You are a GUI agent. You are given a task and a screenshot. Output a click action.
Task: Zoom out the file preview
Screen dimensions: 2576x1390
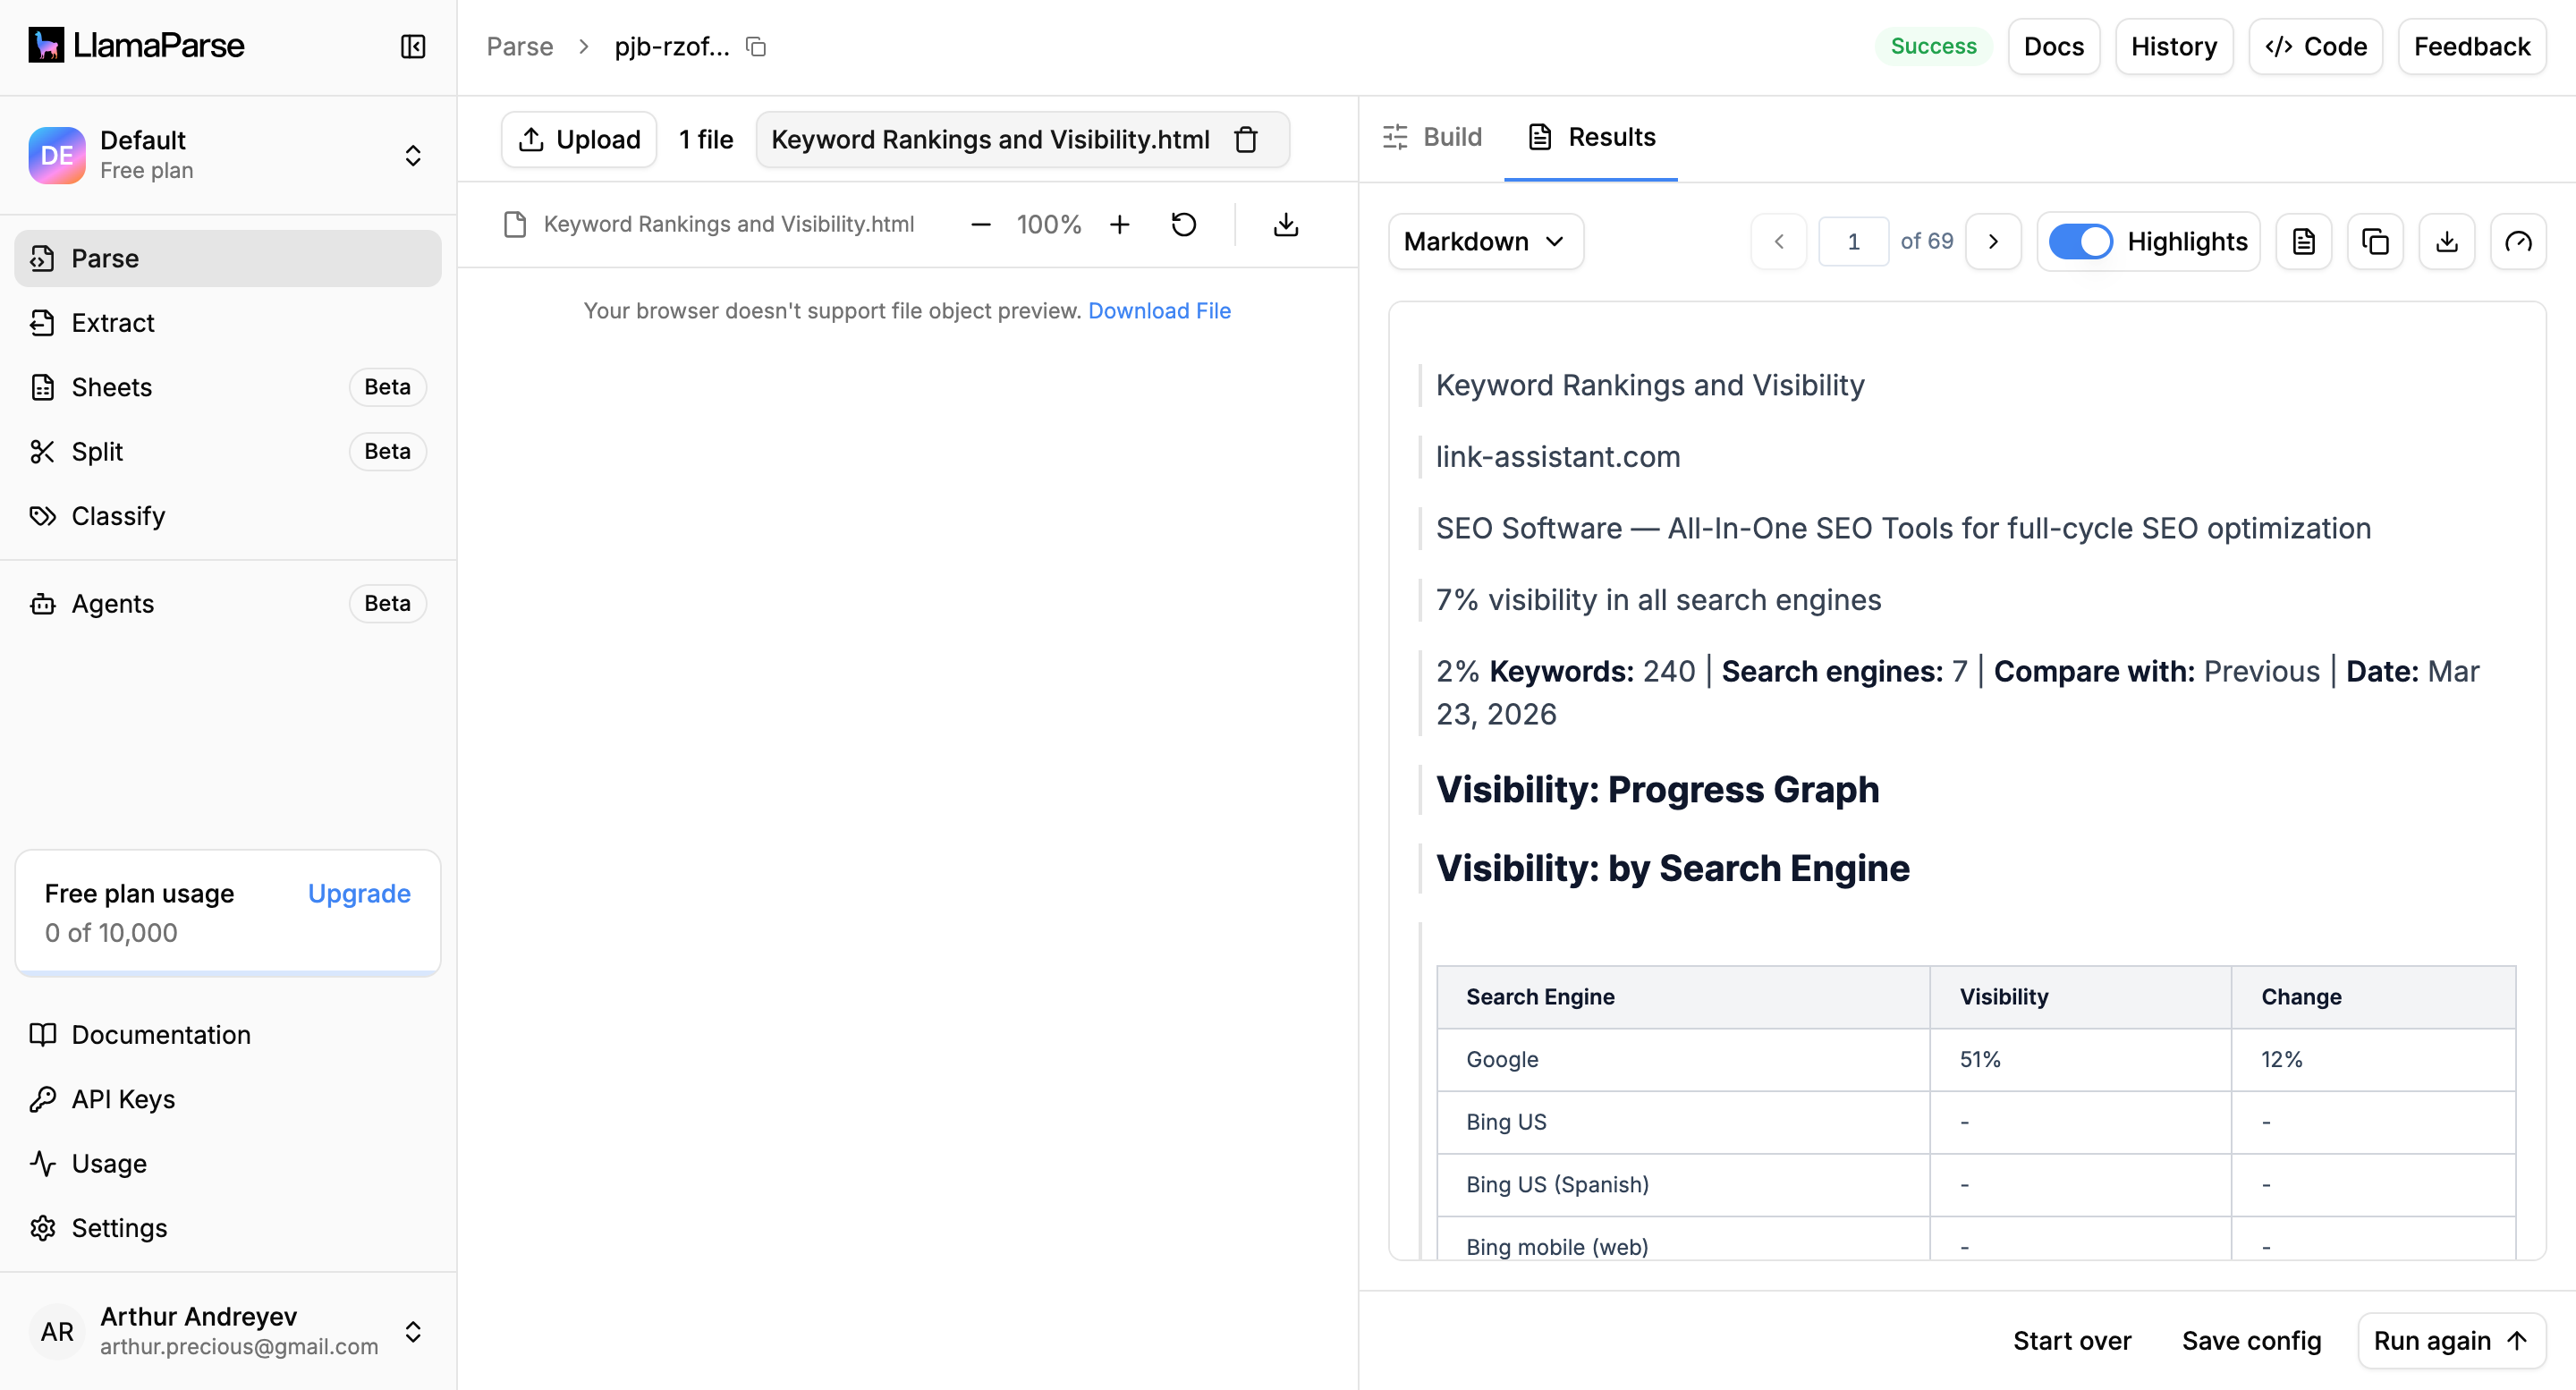(x=980, y=224)
